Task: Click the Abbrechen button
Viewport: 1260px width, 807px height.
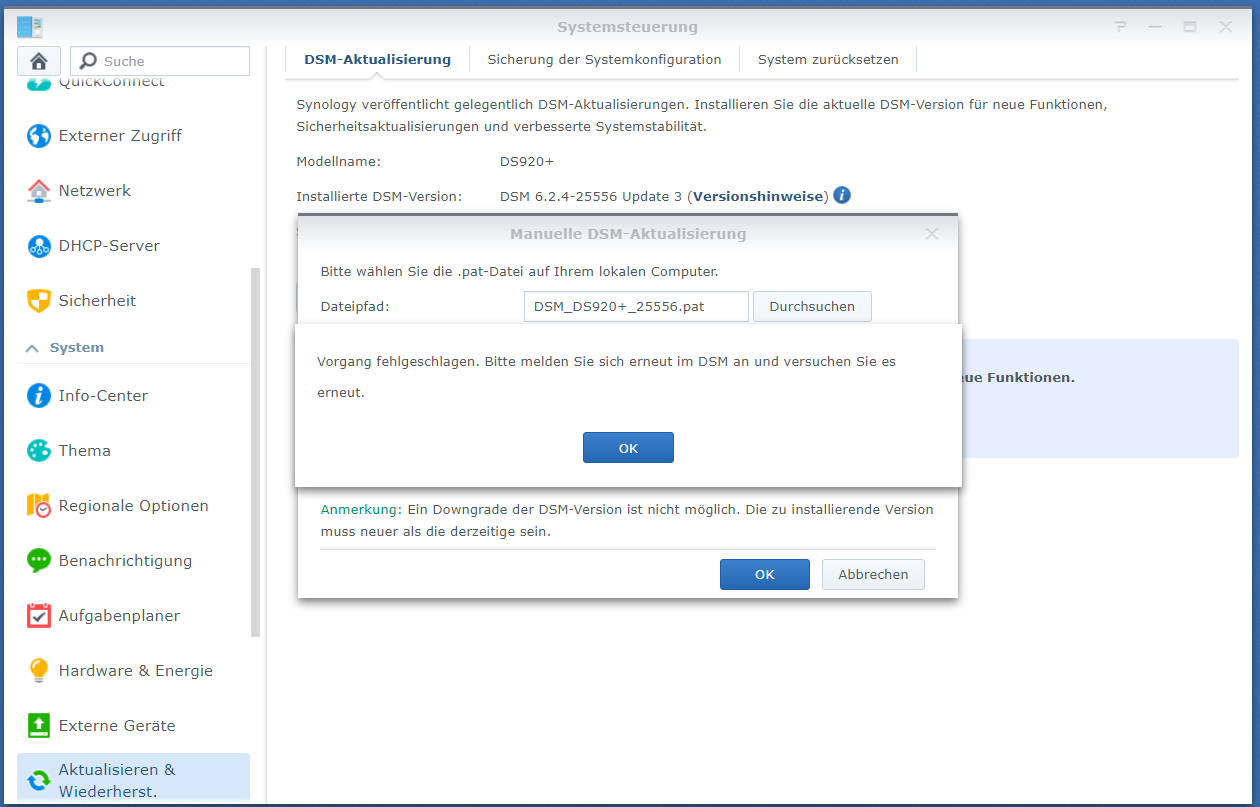Action: click(873, 574)
